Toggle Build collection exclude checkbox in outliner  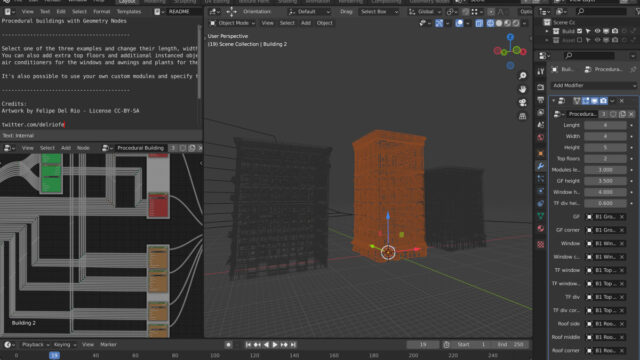580,31
